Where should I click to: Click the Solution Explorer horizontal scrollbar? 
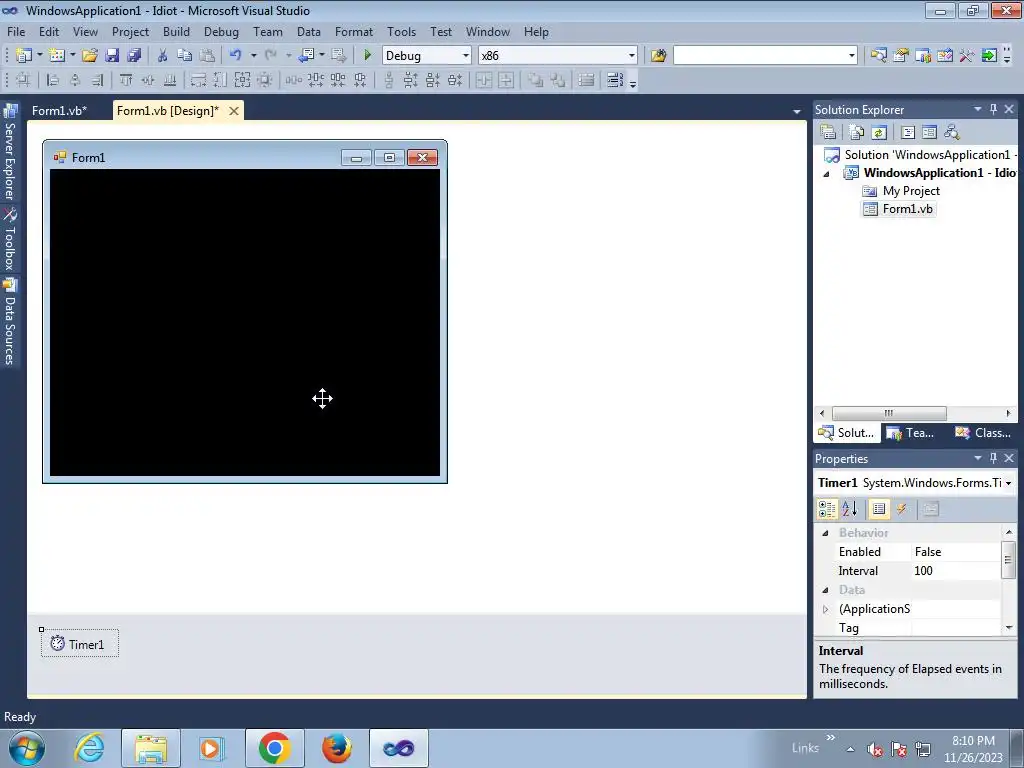pyautogui.click(x=889, y=413)
